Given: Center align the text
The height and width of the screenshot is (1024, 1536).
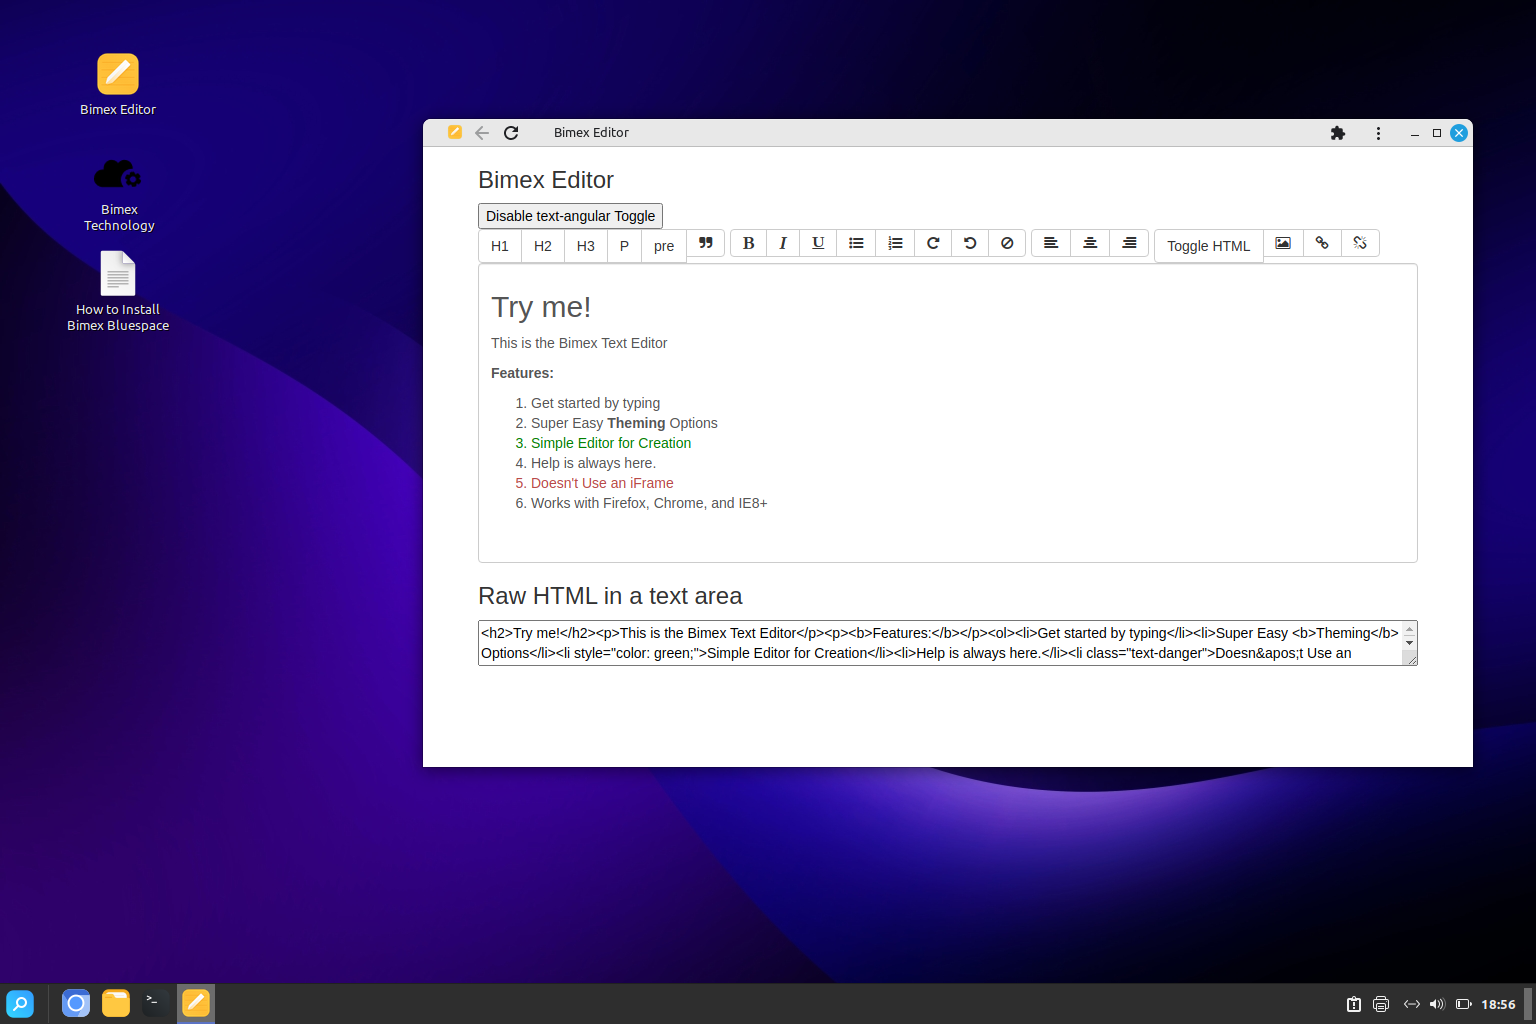Looking at the screenshot, I should tap(1090, 243).
